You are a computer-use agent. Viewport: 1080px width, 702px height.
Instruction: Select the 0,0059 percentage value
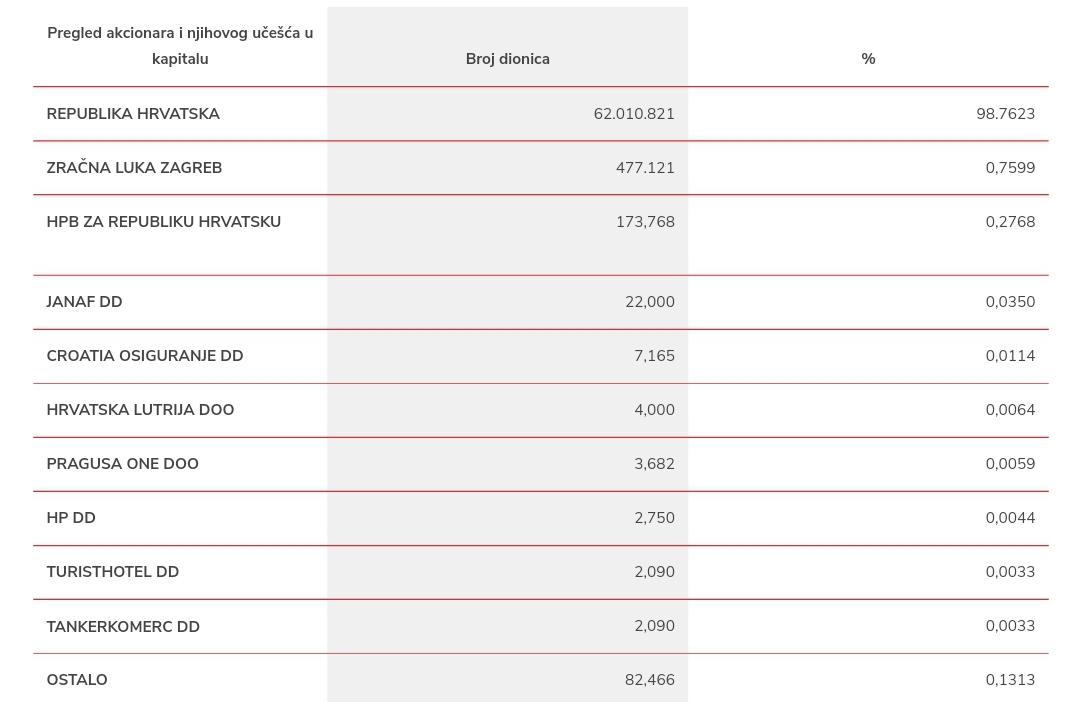point(1010,464)
